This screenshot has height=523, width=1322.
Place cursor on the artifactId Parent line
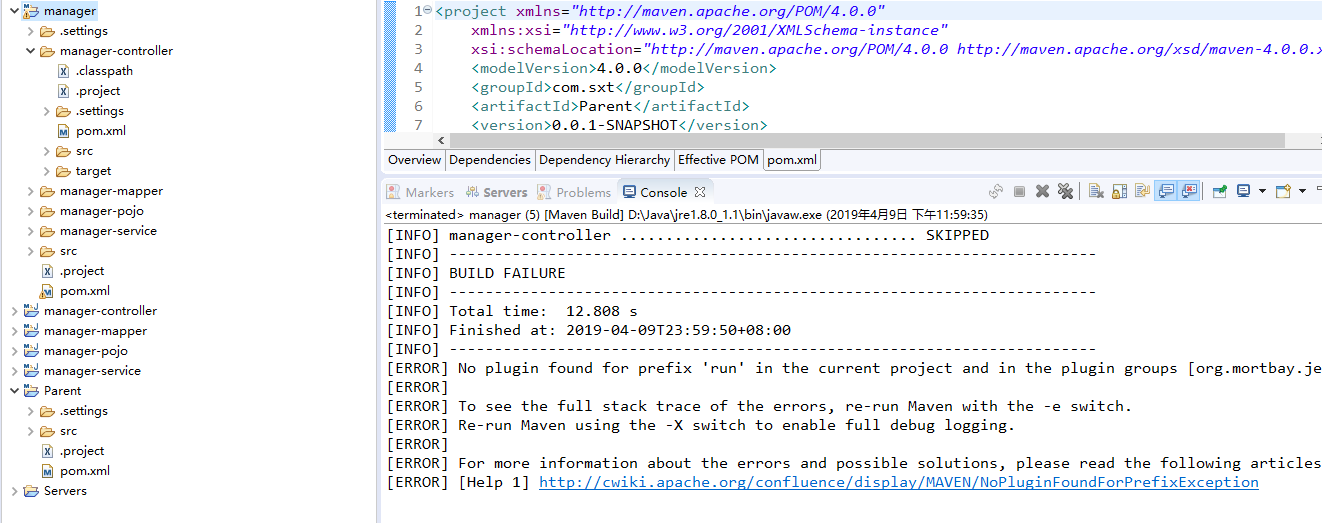(x=610, y=106)
